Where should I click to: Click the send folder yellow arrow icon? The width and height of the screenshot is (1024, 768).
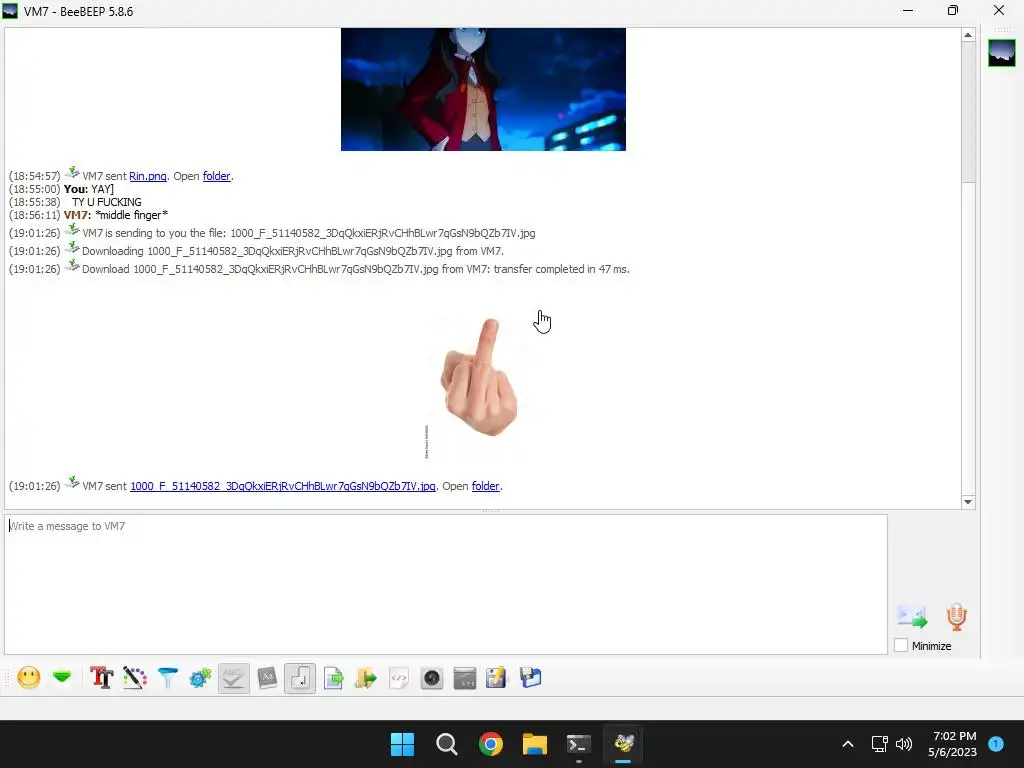366,678
